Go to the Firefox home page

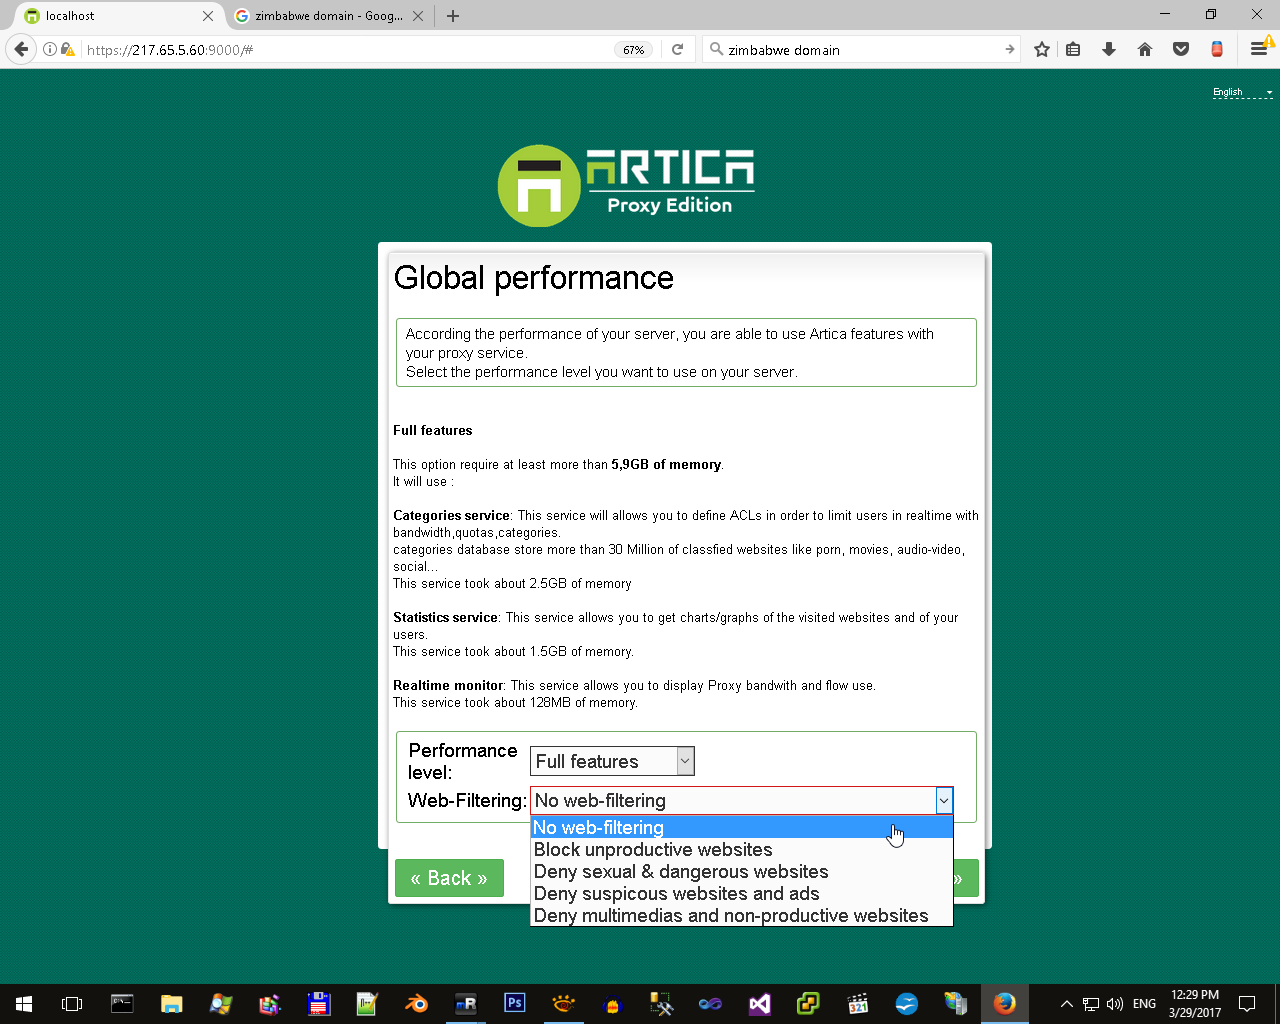(x=1145, y=49)
